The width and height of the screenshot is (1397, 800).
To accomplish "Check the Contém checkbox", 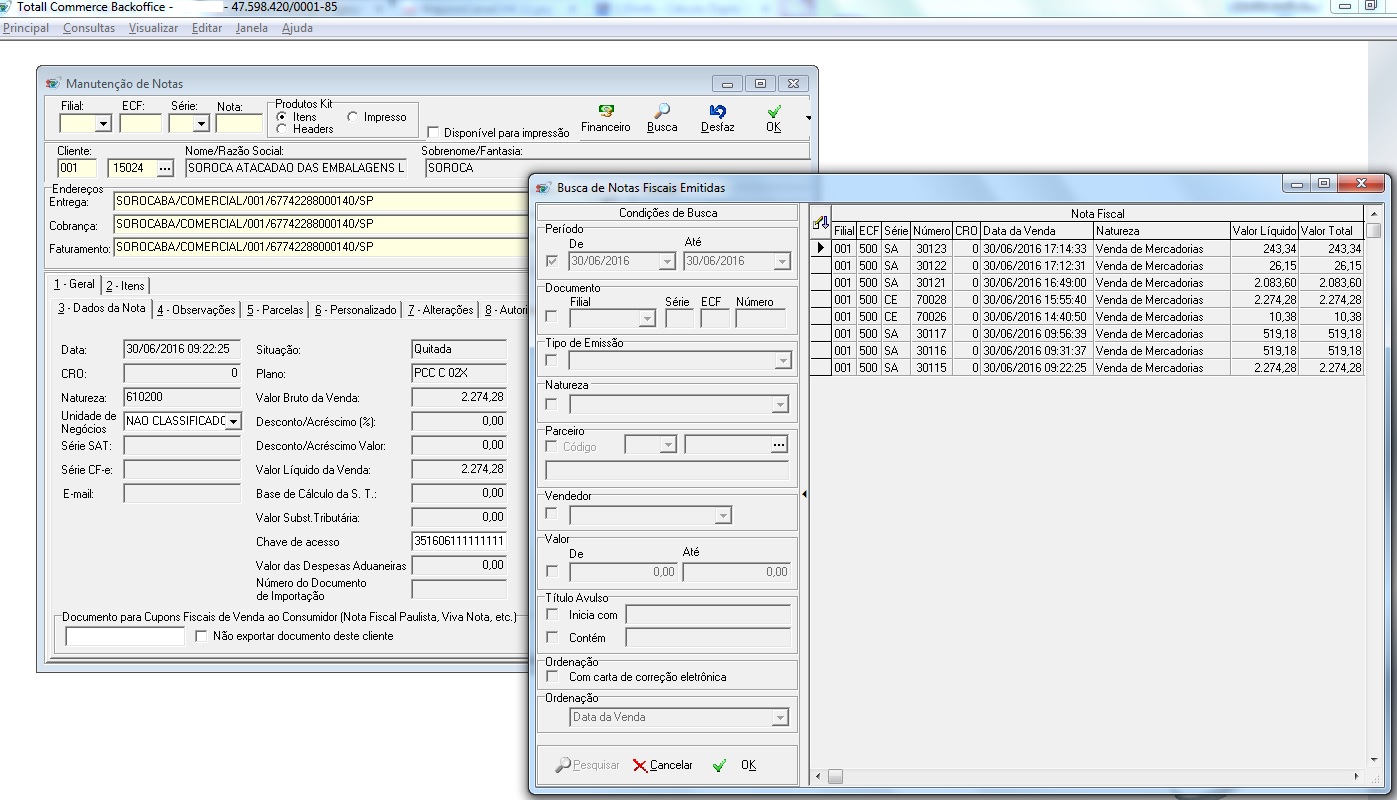I will pos(552,637).
